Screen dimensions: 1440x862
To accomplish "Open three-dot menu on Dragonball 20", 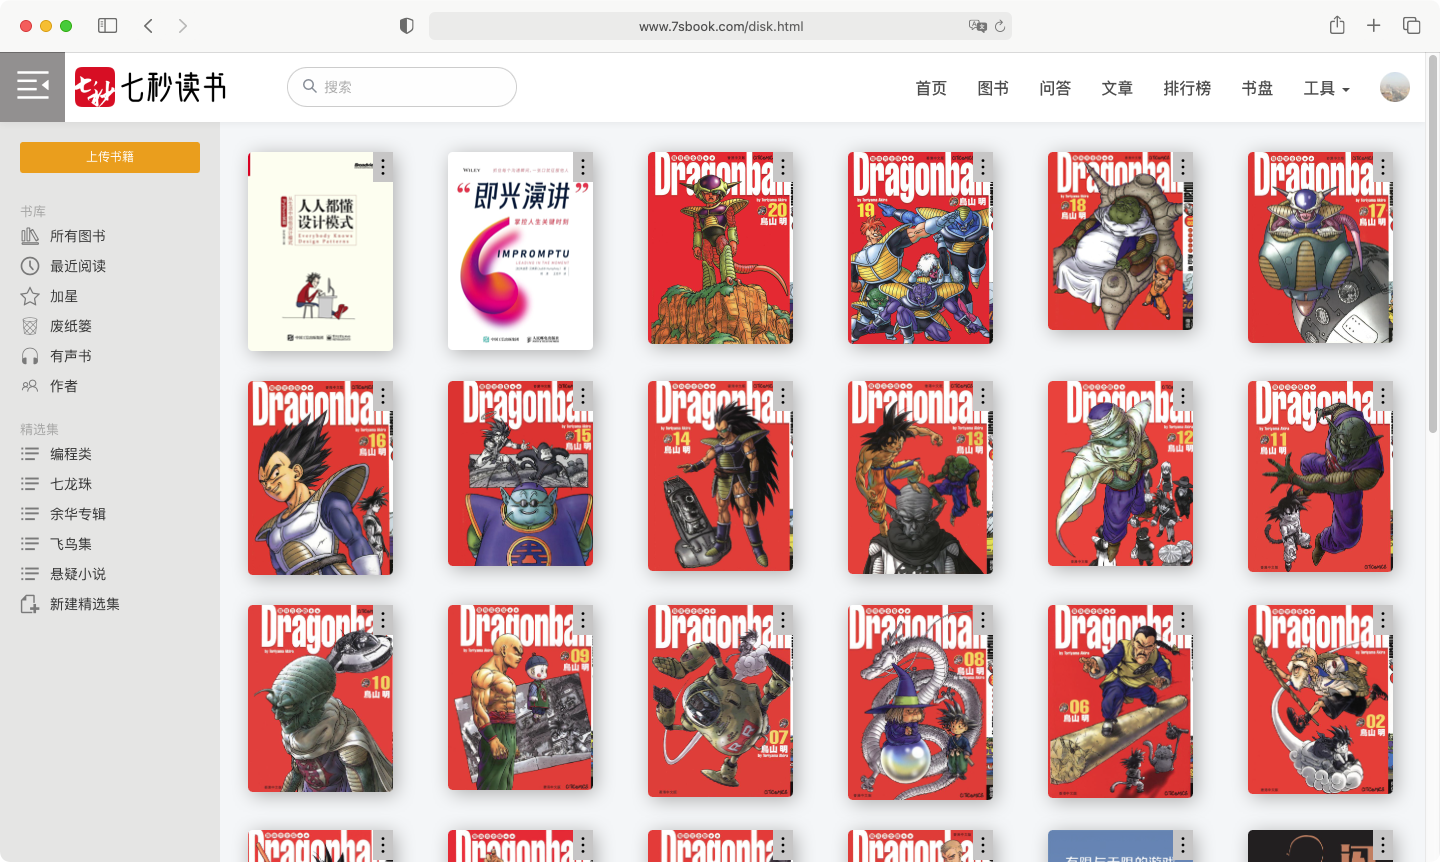I will 782,166.
